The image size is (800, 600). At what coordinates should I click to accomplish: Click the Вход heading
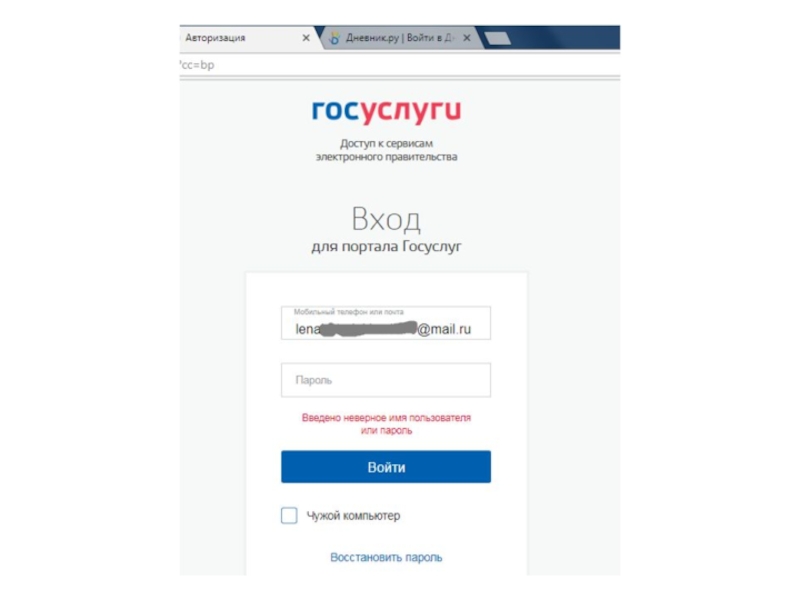coord(386,219)
